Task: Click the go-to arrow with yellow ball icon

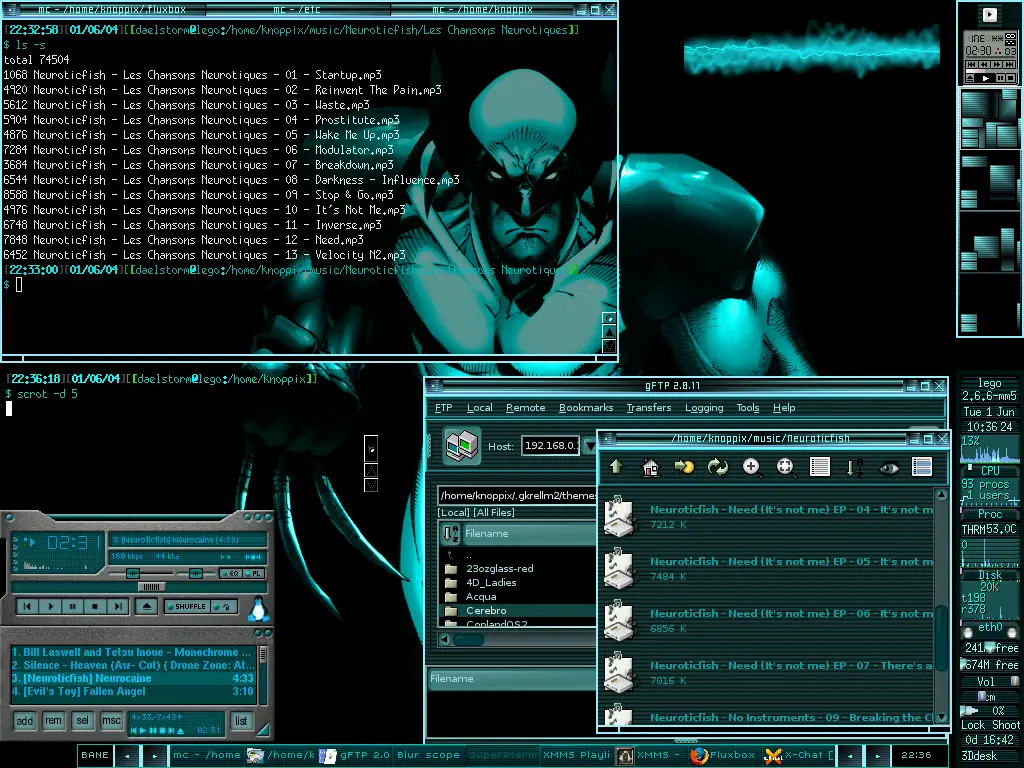Action: coord(684,466)
